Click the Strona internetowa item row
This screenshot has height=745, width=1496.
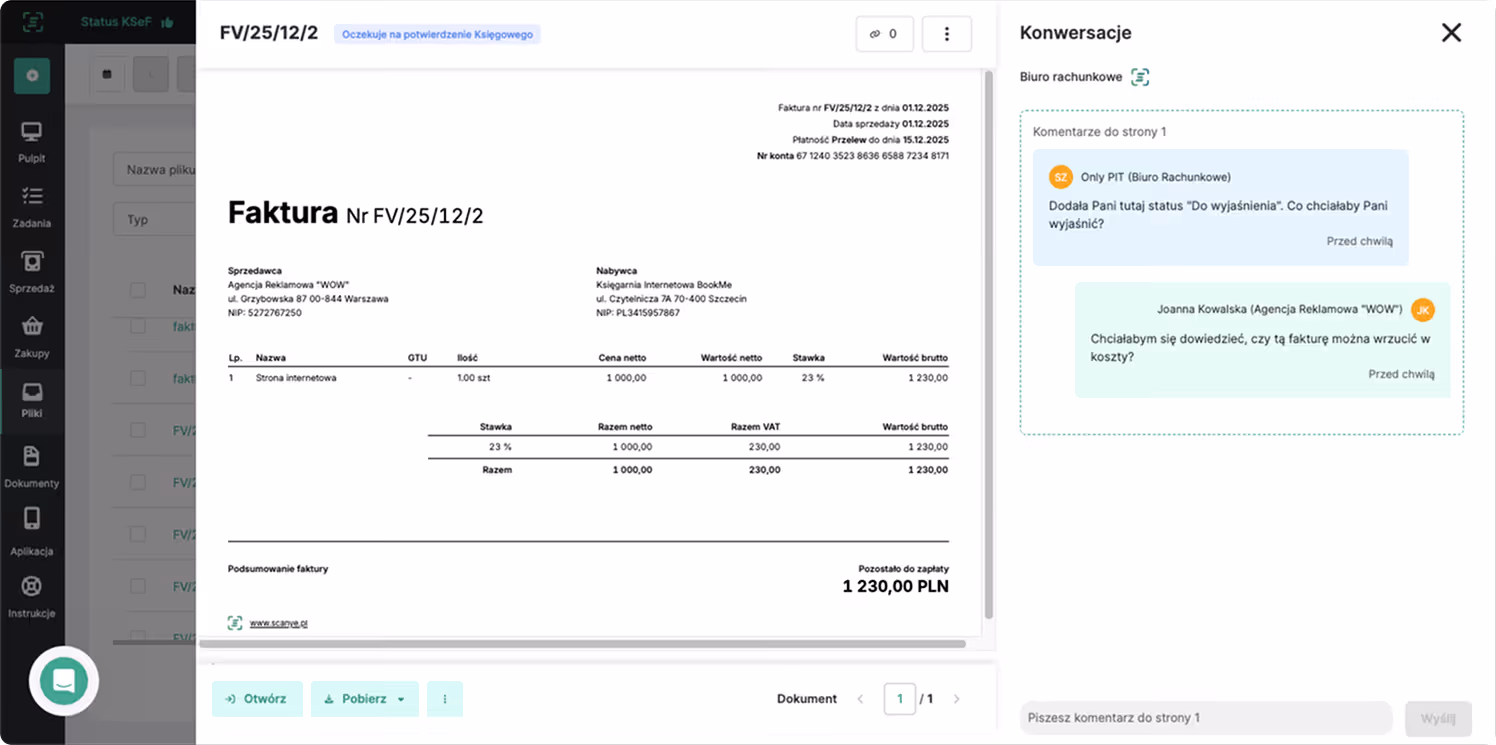point(588,378)
